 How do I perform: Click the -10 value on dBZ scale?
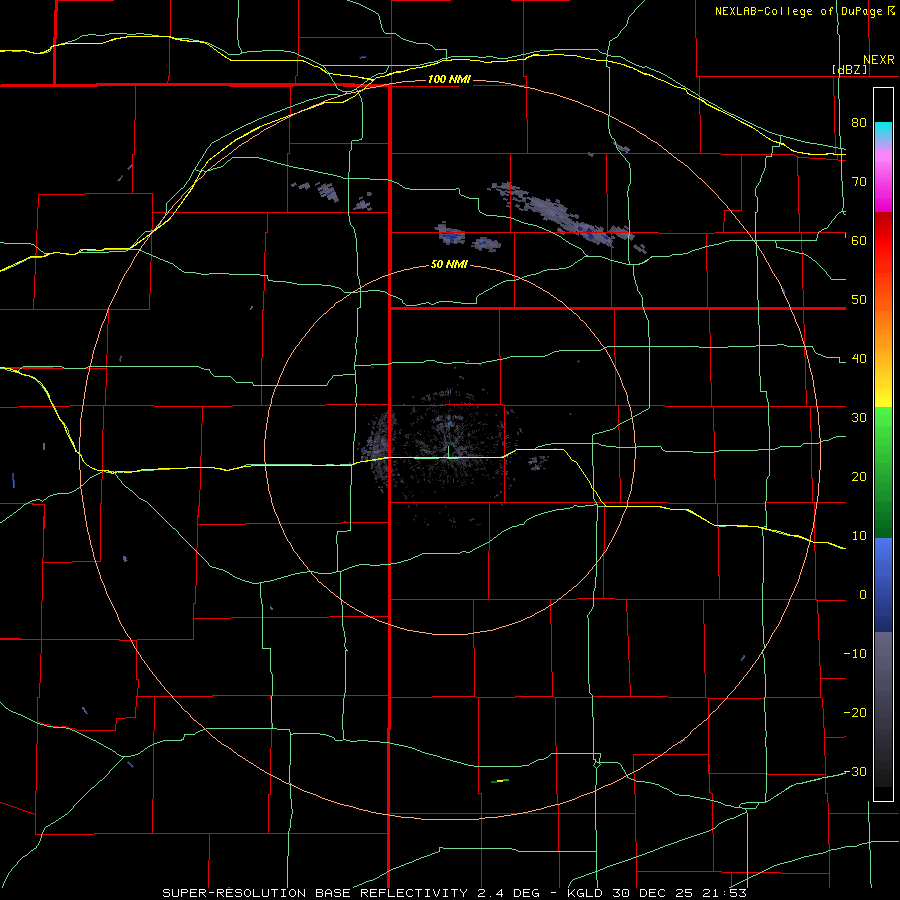coord(855,654)
